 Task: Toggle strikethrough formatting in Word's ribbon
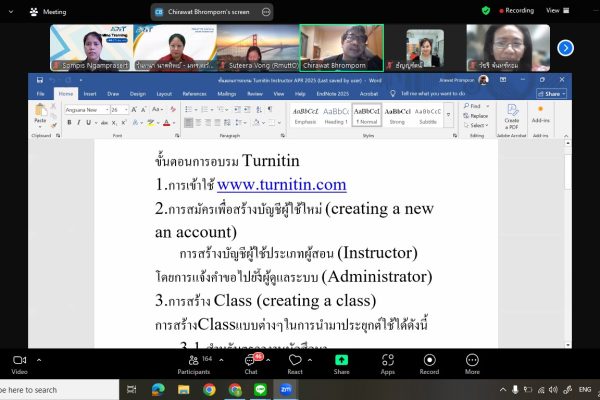104,123
